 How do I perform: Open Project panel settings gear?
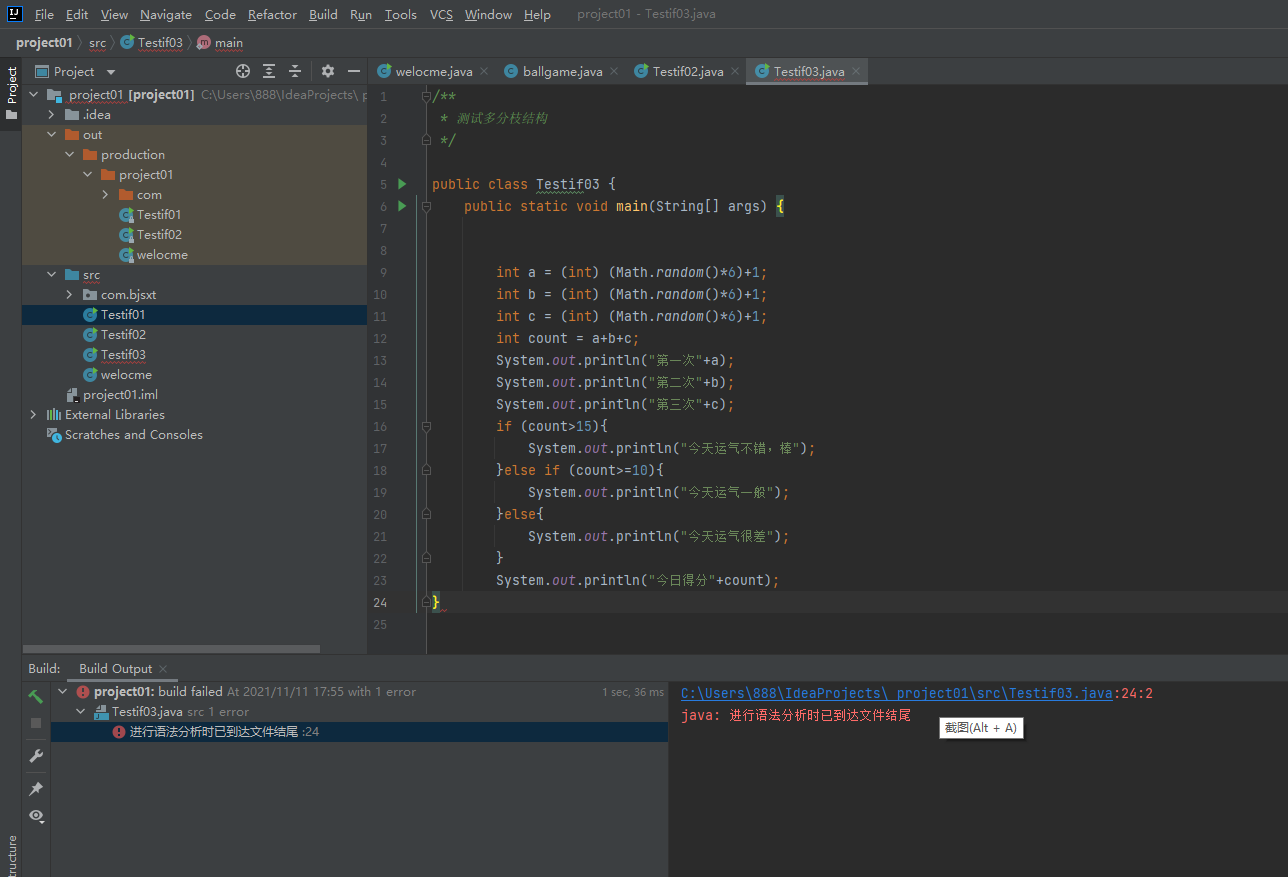coord(328,71)
